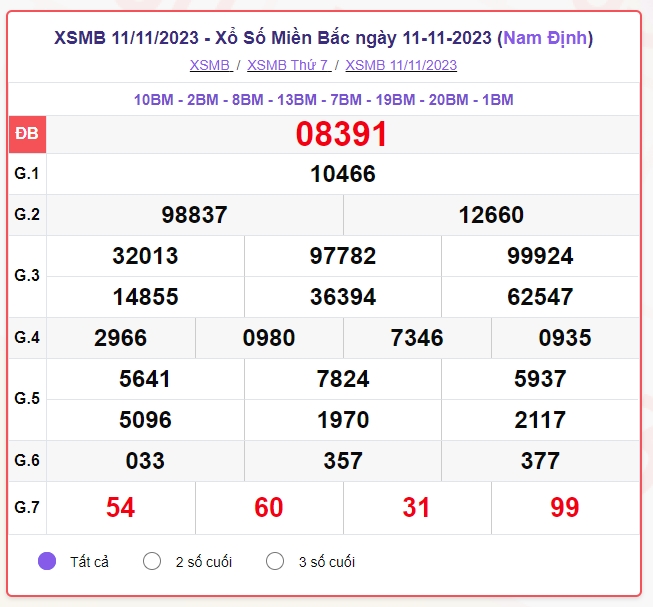The height and width of the screenshot is (607, 653).
Task: Select the '2 số cuối' radio option
Action: click(x=152, y=561)
